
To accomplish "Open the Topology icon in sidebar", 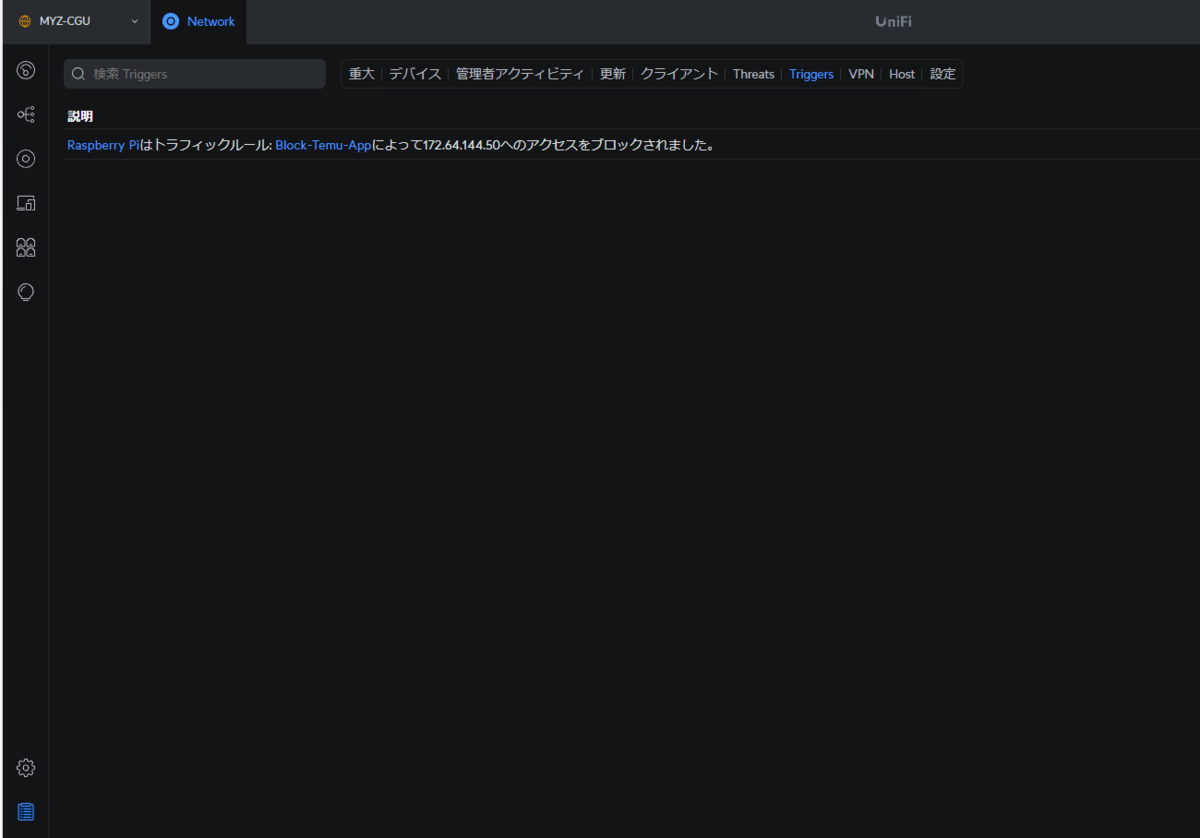I will pyautogui.click(x=26, y=115).
